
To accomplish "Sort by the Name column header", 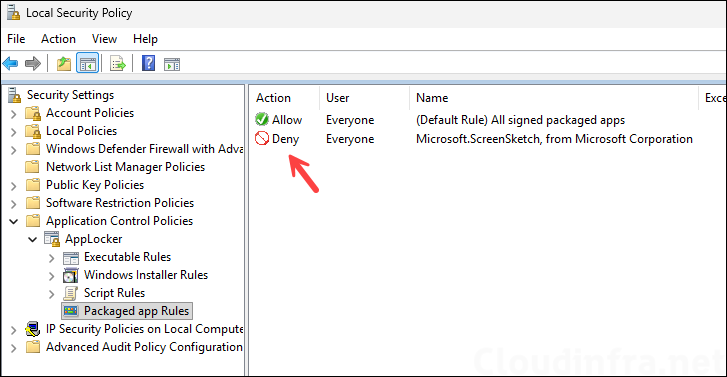I will coord(554,98).
